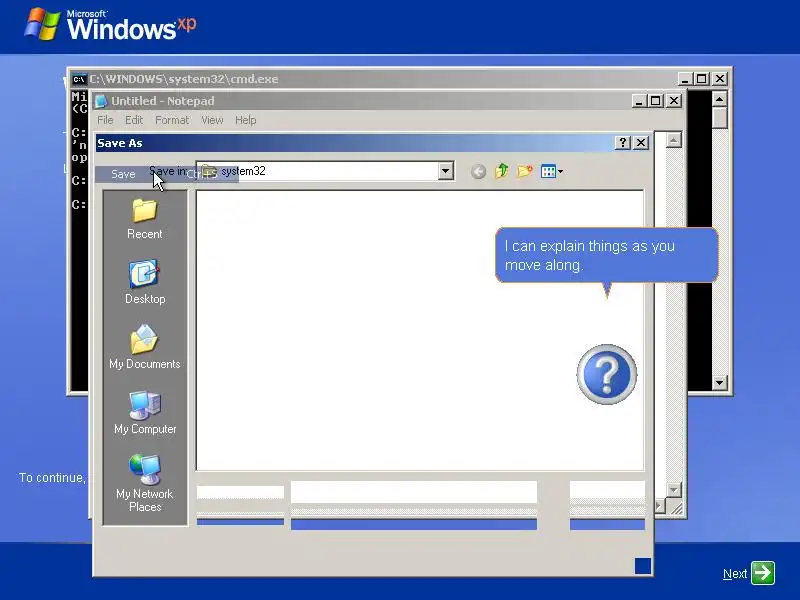Click the Save As help question button
Viewport: 800px width, 600px height.
pyautogui.click(x=622, y=143)
